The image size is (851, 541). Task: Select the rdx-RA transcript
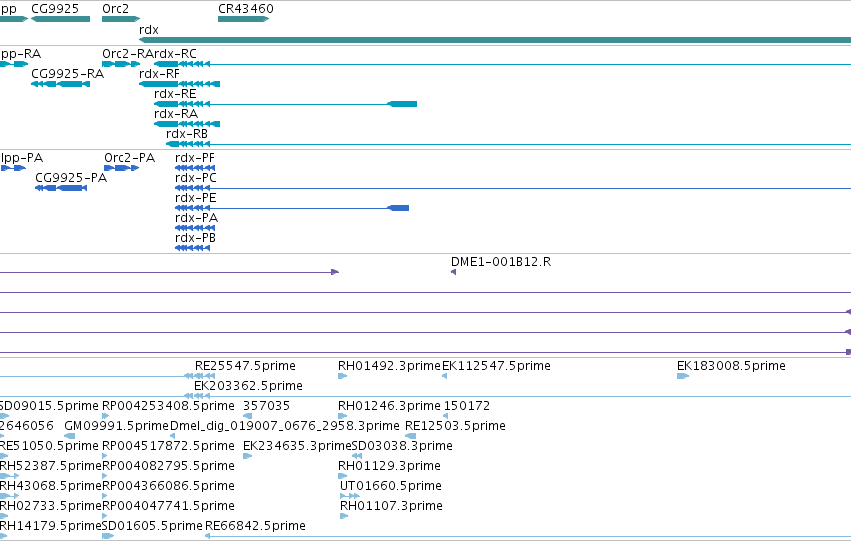pyautogui.click(x=187, y=124)
